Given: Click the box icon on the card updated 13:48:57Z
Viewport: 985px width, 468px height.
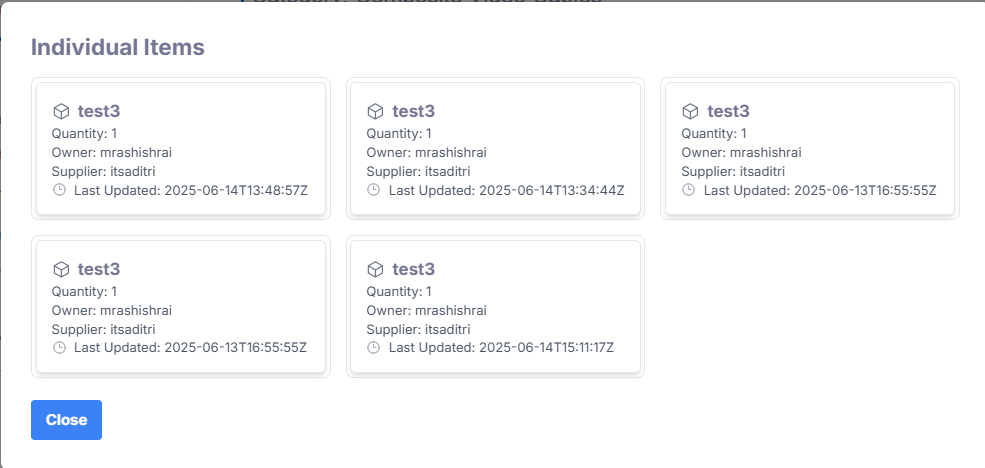Looking at the screenshot, I should (x=60, y=111).
